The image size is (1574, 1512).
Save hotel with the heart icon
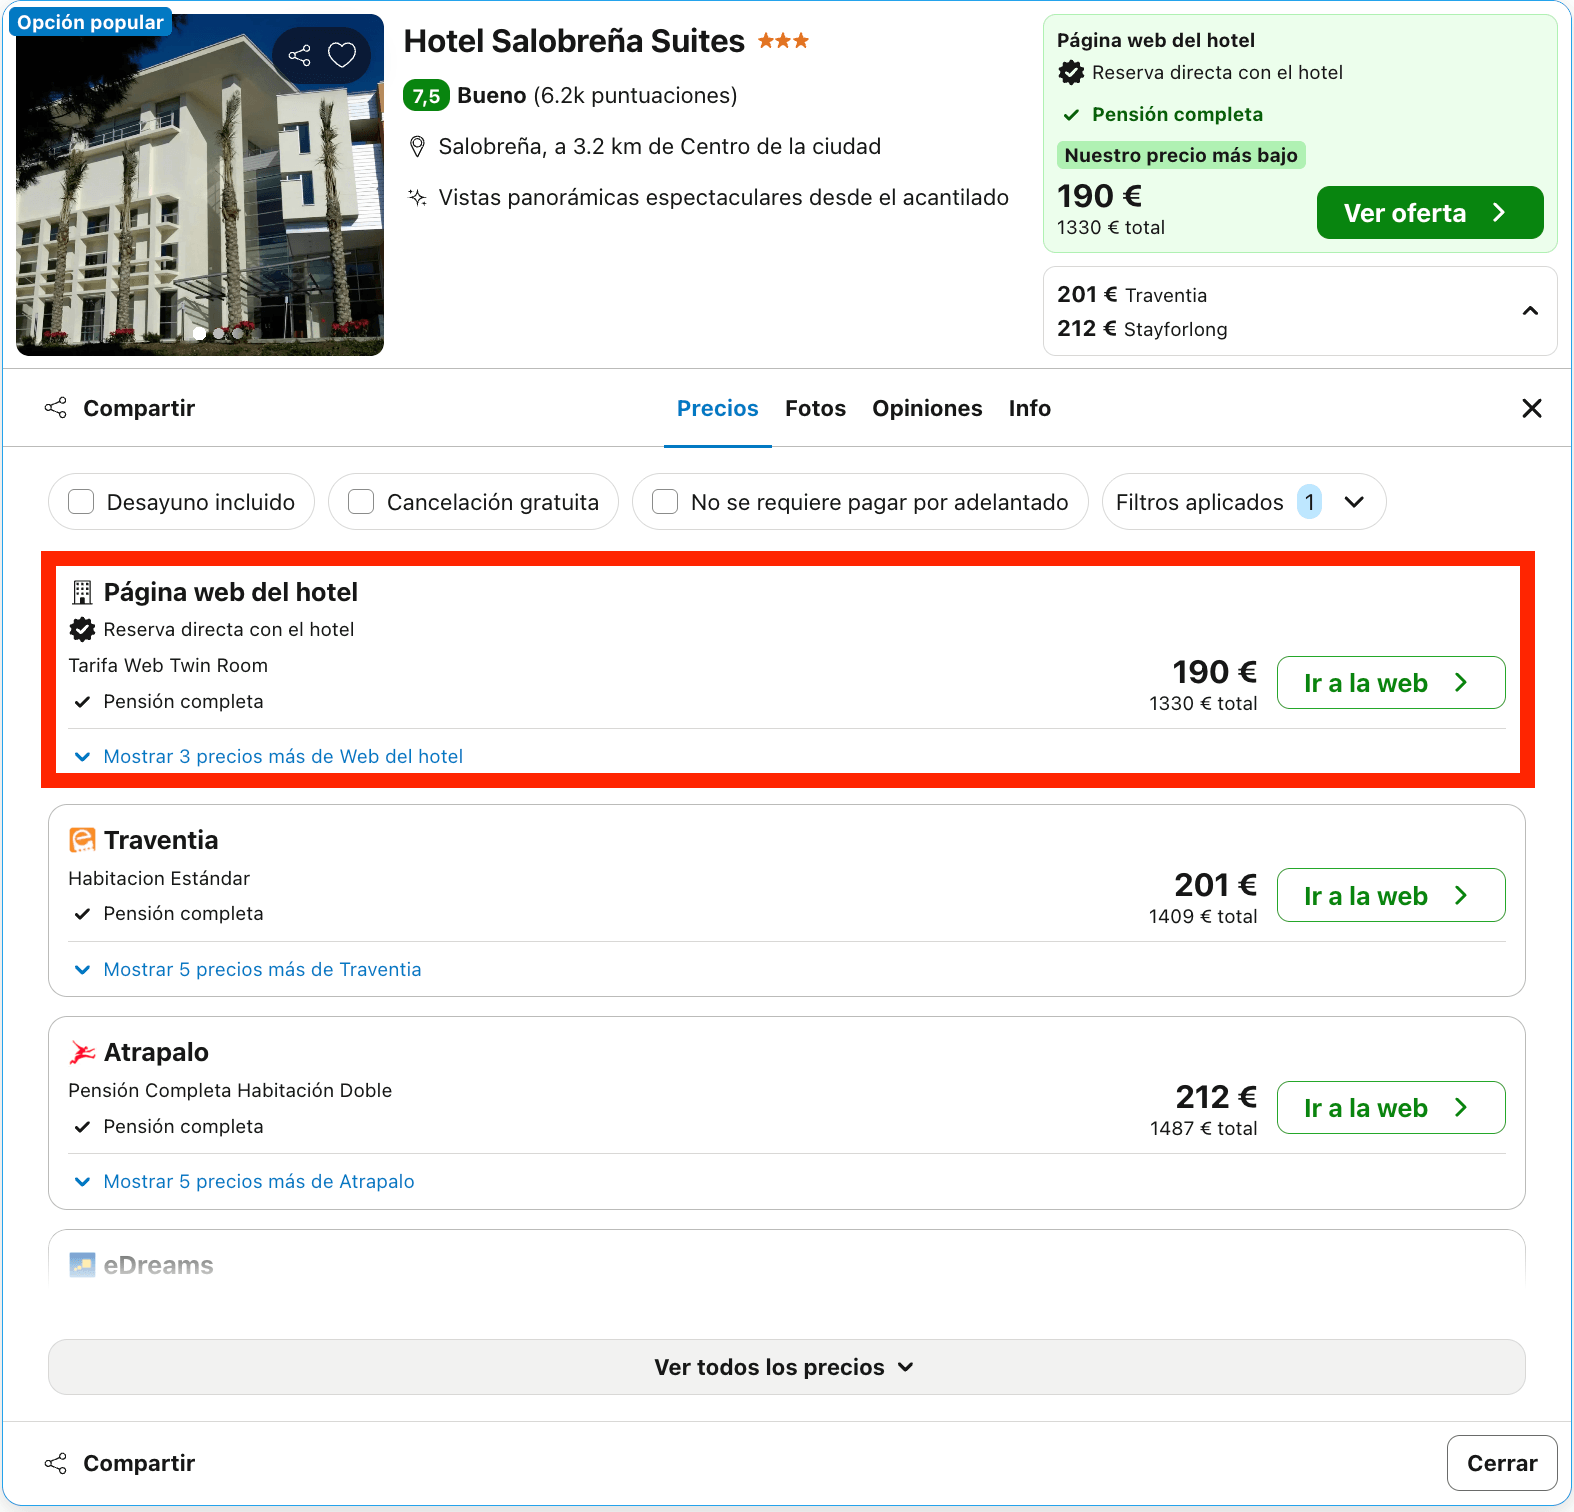coord(342,55)
